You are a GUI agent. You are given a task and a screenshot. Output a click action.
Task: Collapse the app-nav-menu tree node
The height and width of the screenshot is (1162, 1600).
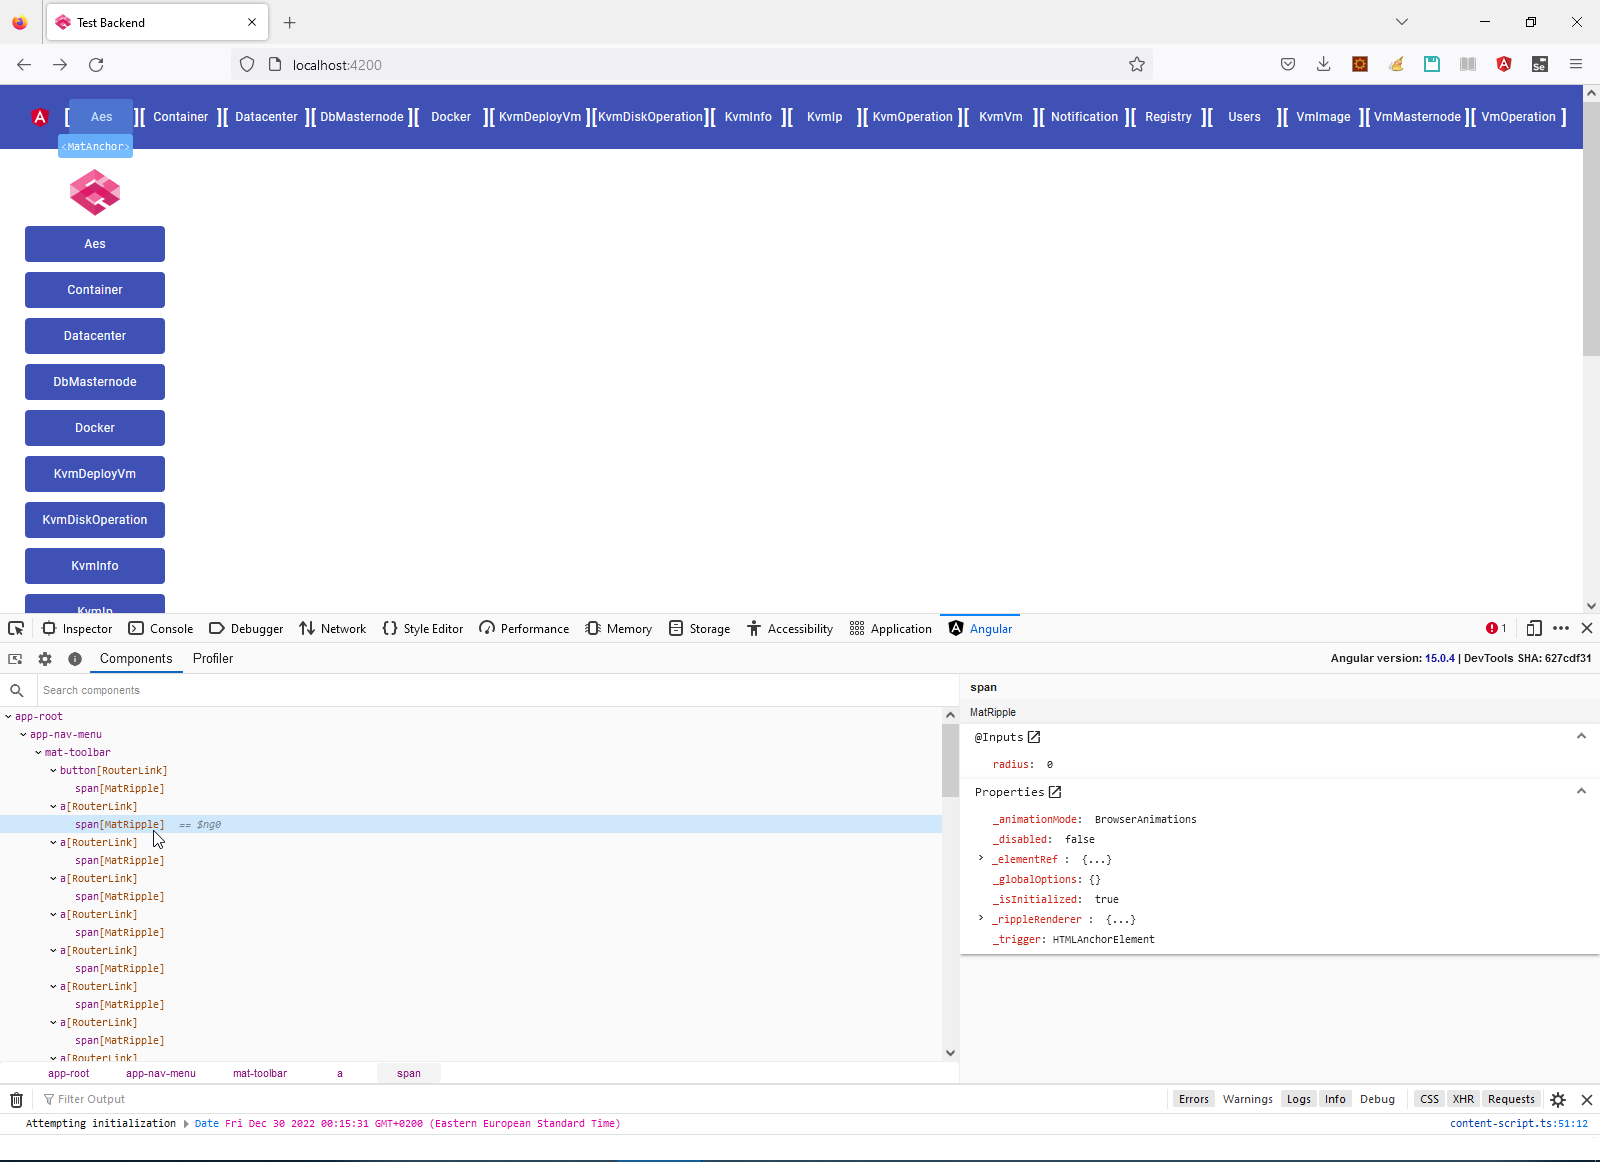(x=23, y=735)
